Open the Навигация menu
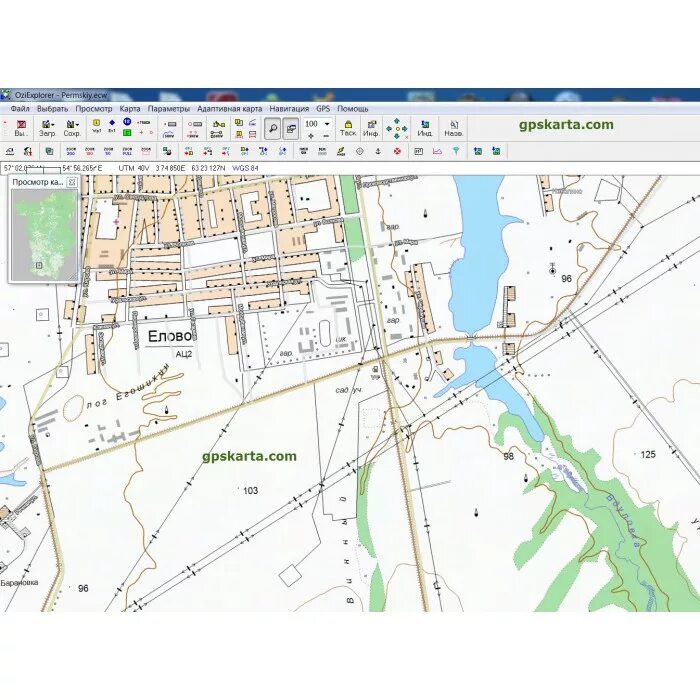This screenshot has width=700, height=700. [x=289, y=108]
